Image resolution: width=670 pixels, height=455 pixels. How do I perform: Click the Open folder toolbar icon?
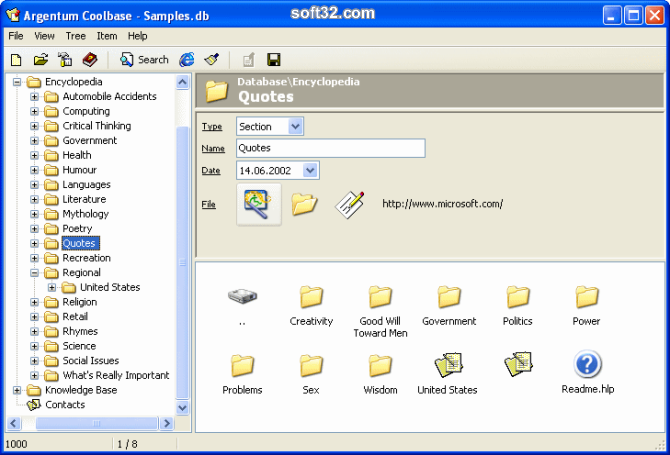click(x=41, y=60)
